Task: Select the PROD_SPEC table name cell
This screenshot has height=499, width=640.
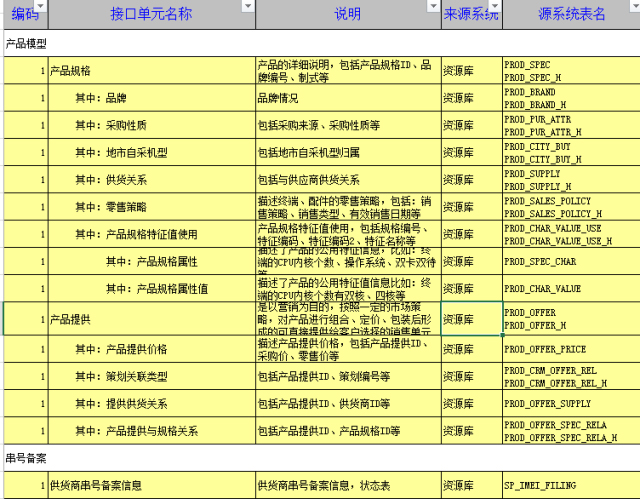Action: (x=571, y=71)
